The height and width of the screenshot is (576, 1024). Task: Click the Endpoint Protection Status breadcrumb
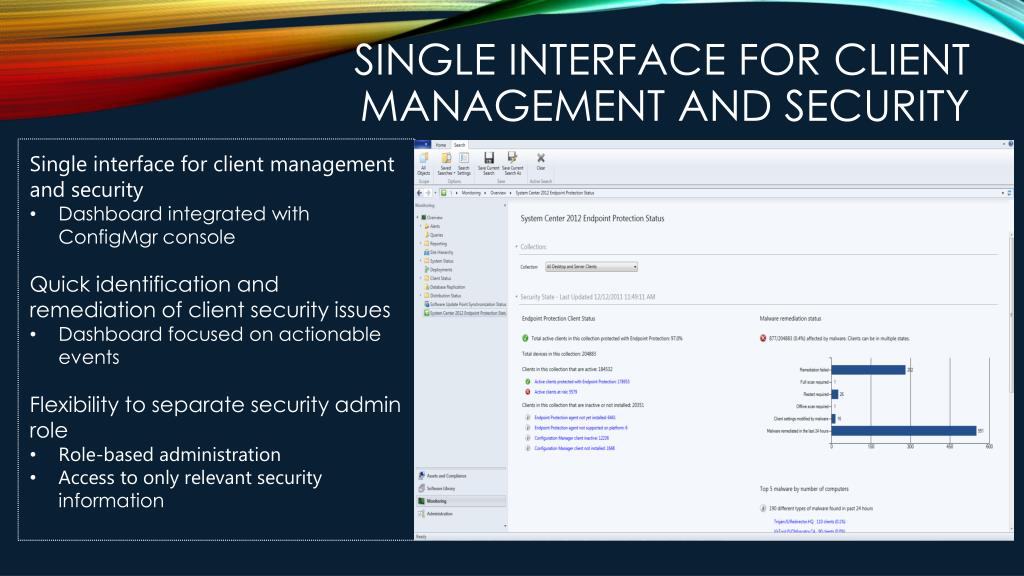554,193
